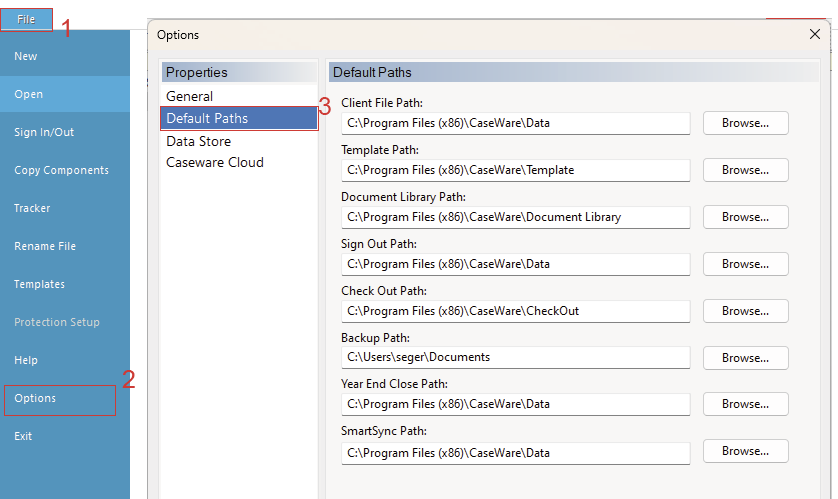Browse for the Client File Path
Image resolution: width=838 pixels, height=499 pixels.
click(745, 123)
